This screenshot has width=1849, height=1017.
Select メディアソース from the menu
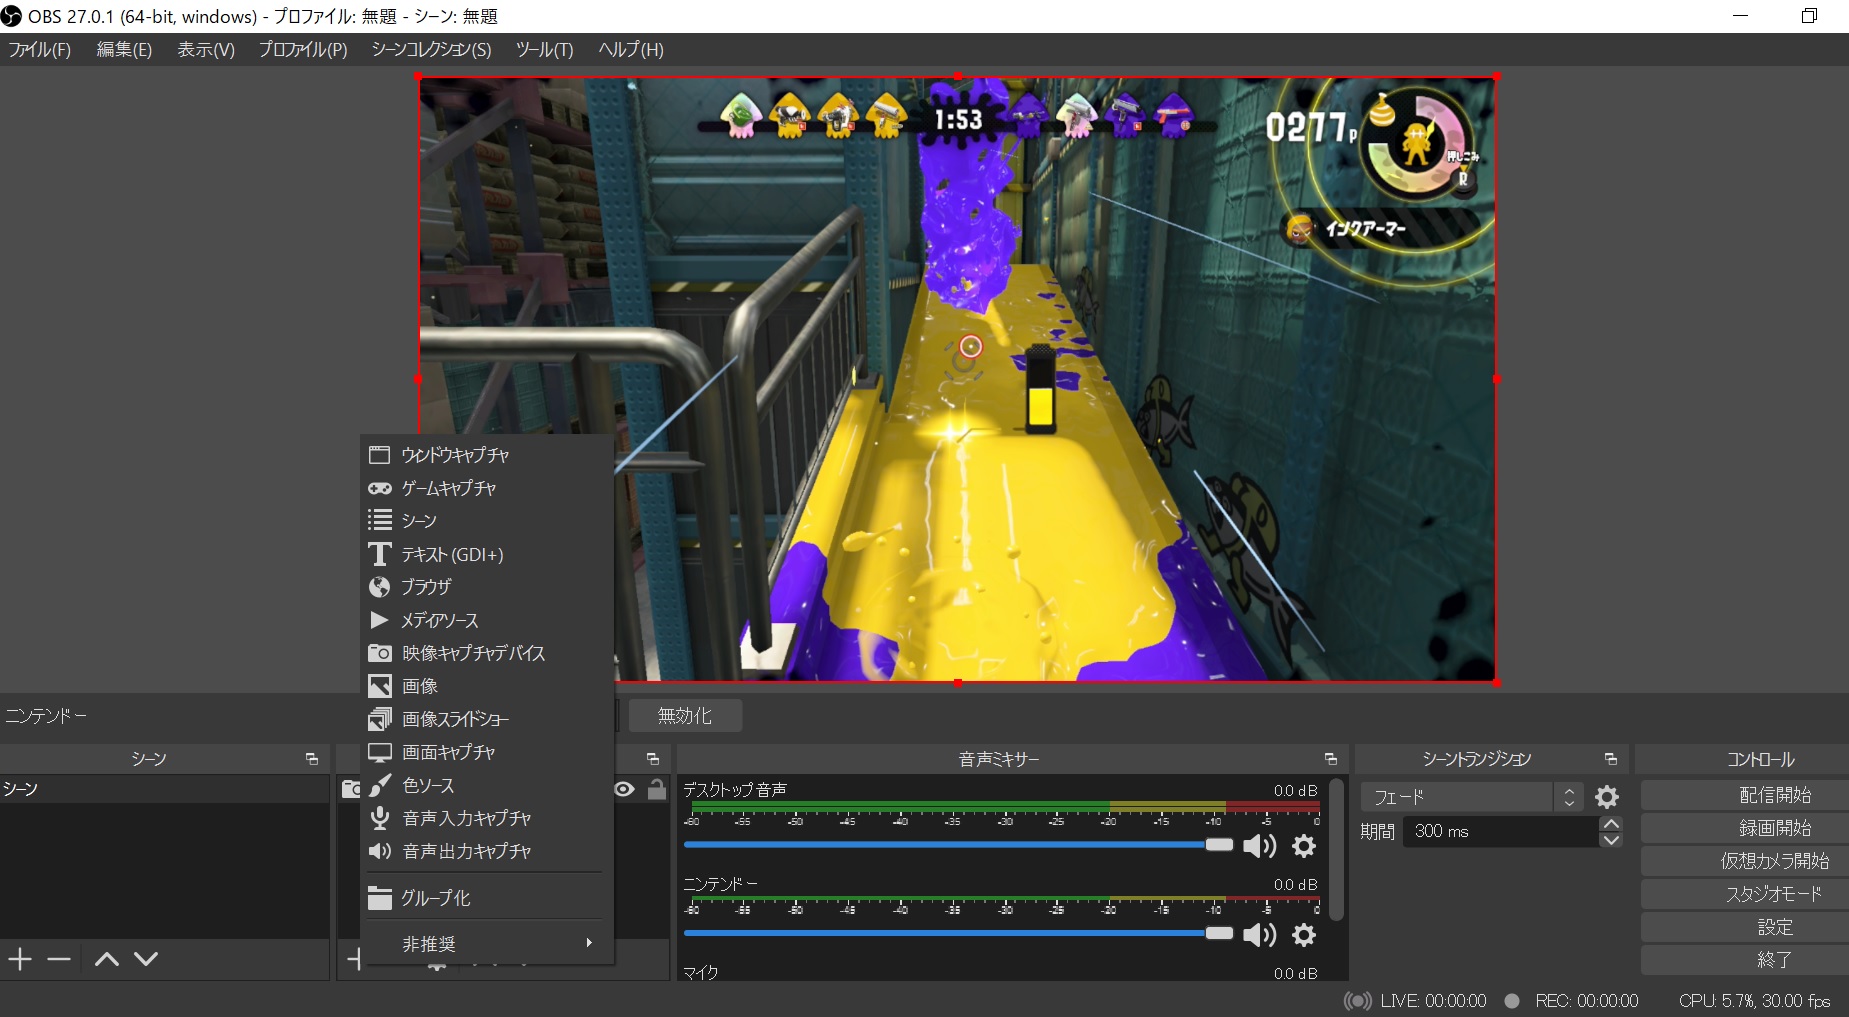pyautogui.click(x=488, y=620)
